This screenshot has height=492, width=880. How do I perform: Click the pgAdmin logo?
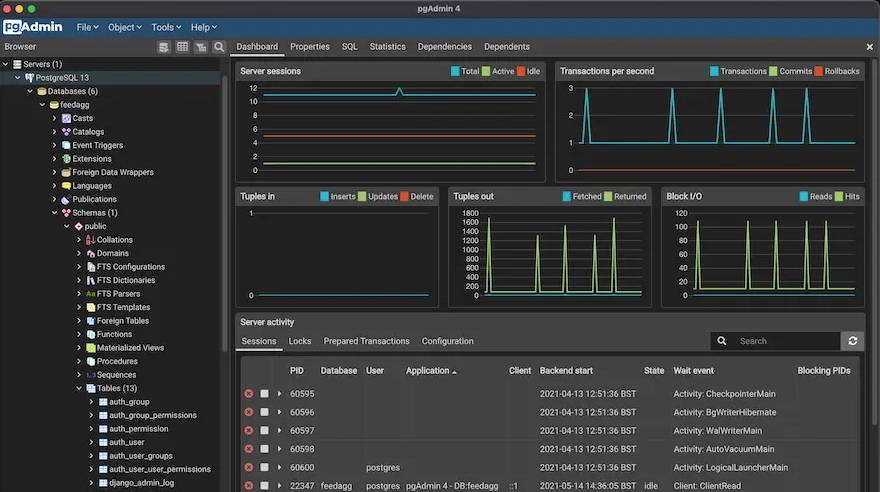coord(33,27)
